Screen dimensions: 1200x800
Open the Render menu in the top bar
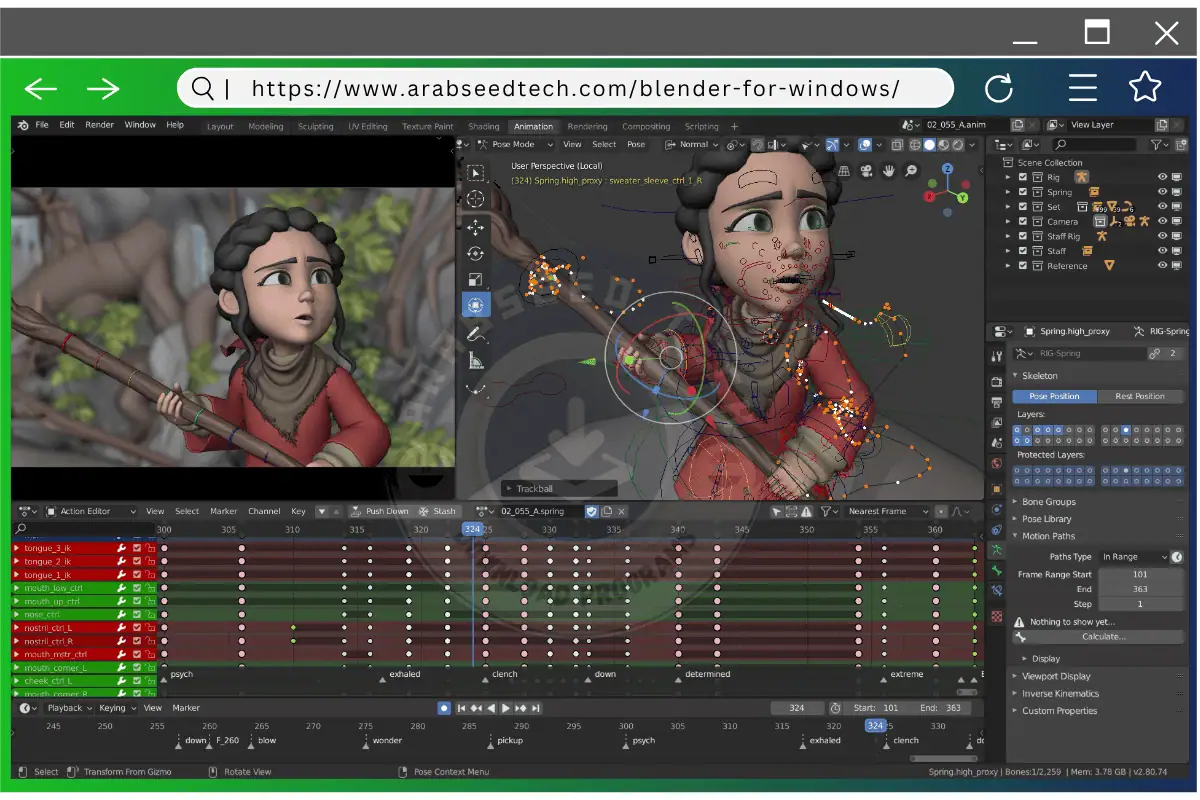tap(99, 125)
